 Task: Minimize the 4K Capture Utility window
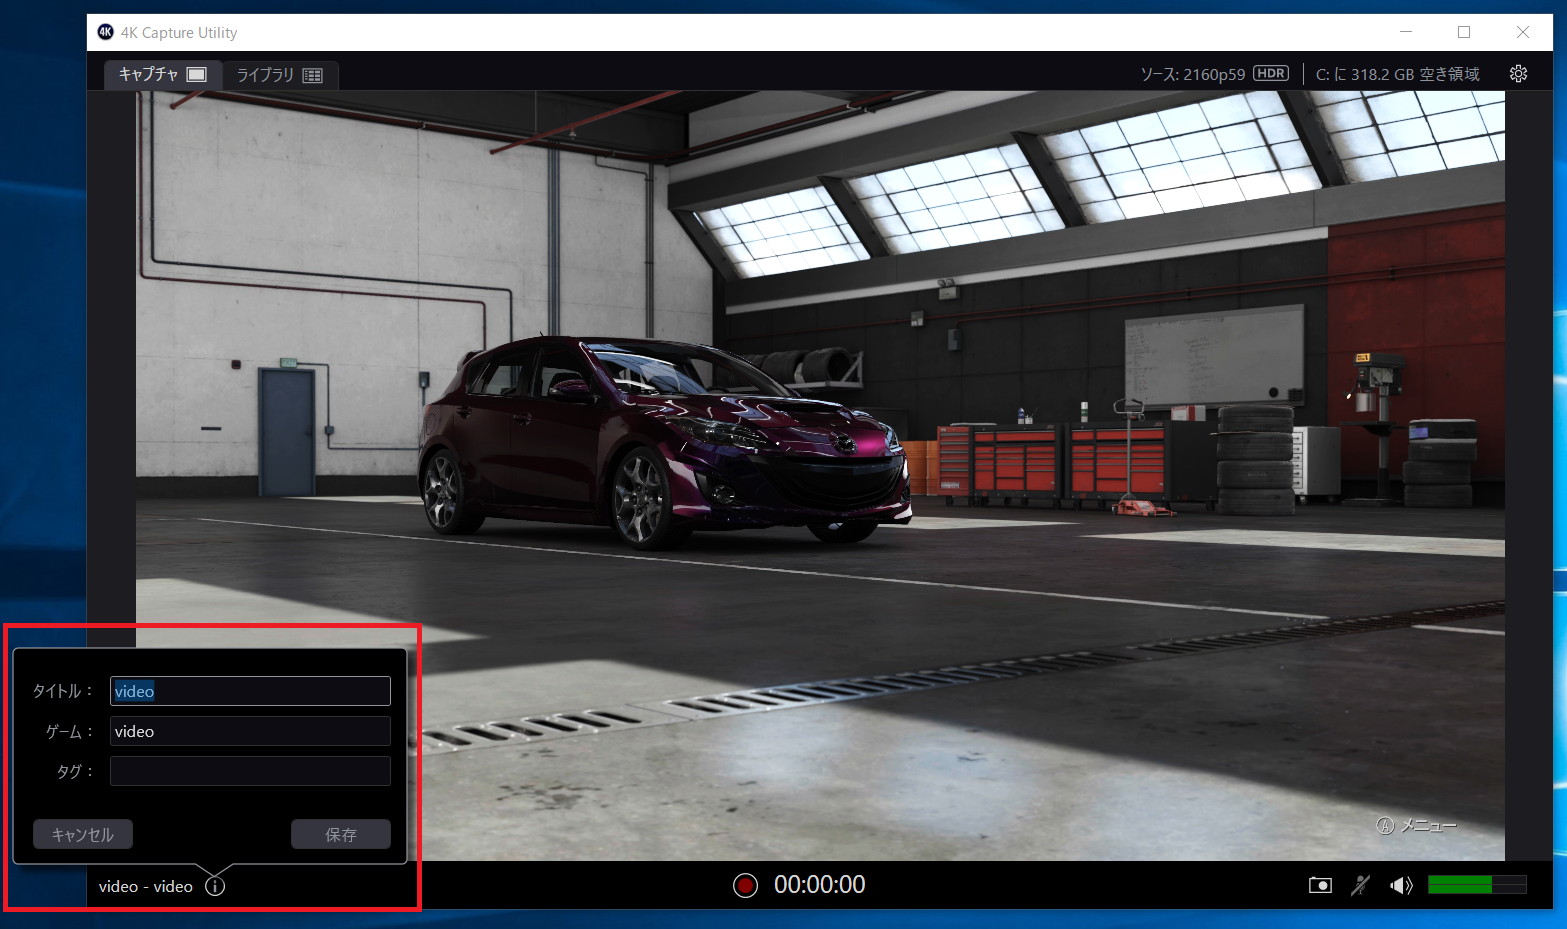coord(1406,32)
